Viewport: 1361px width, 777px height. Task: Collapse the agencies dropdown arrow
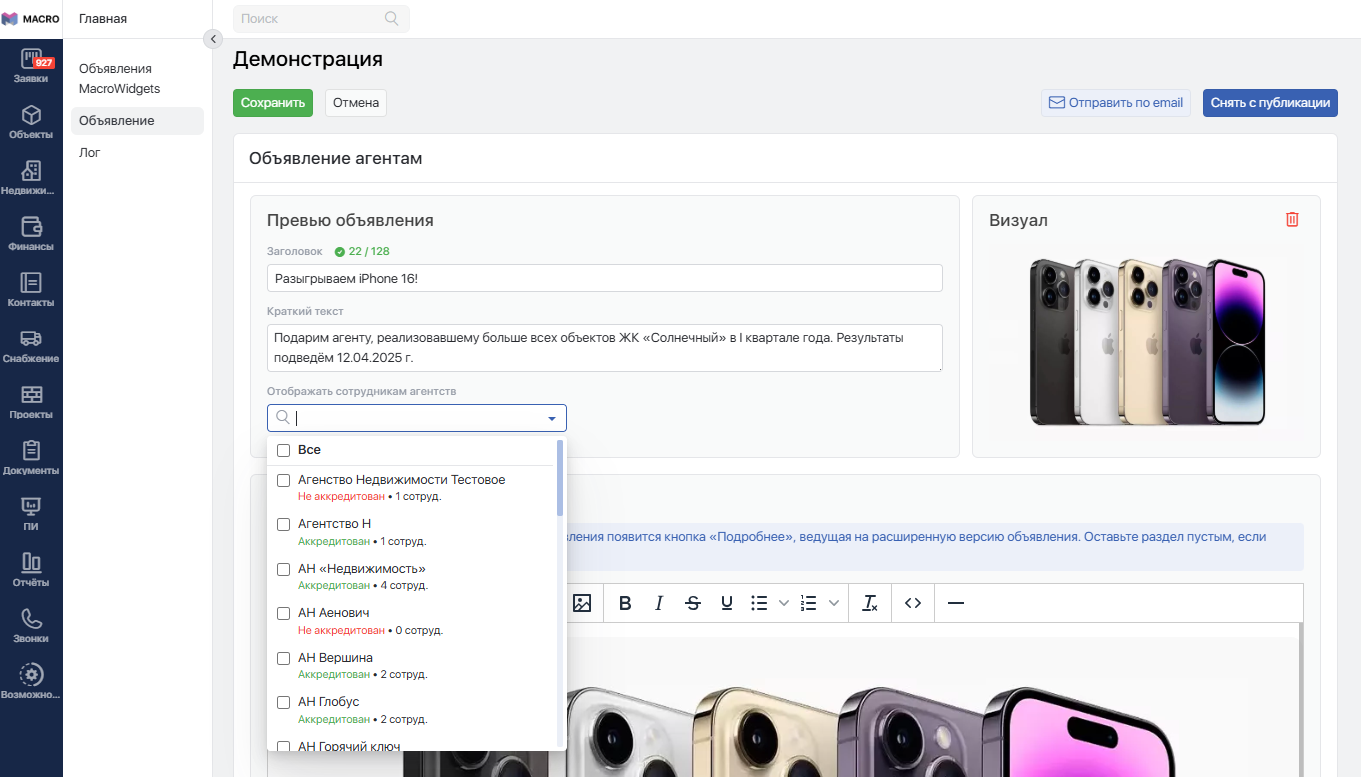pos(551,418)
